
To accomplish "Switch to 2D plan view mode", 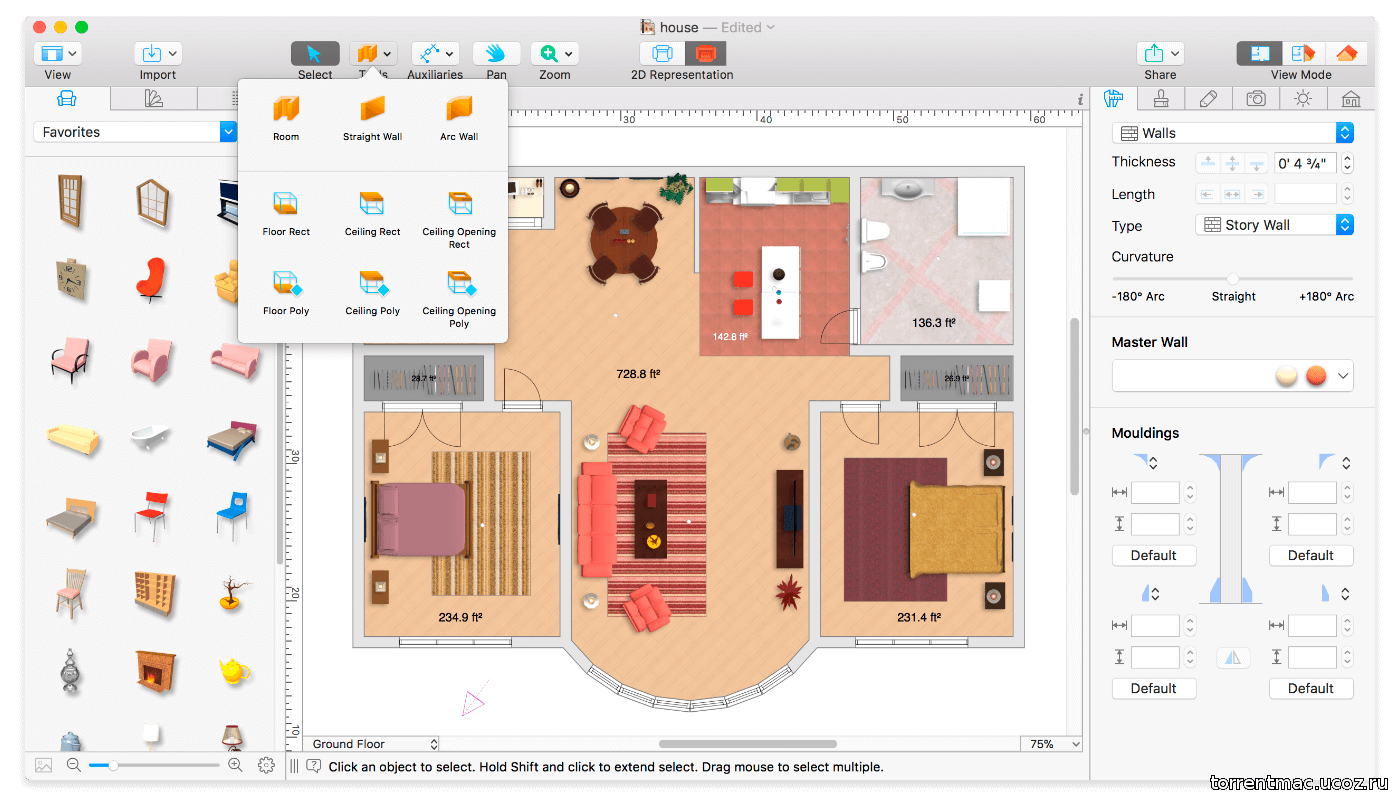I will pos(1260,53).
